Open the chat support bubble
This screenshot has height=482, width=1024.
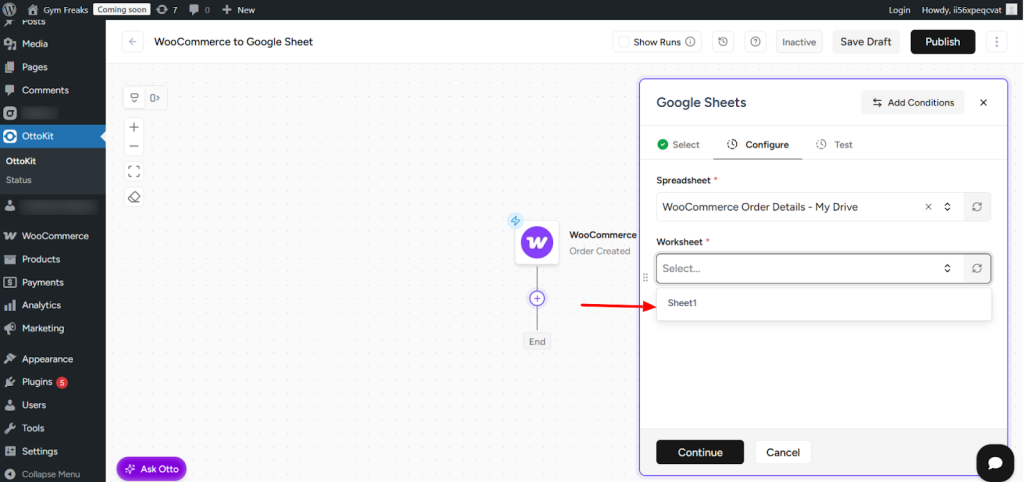click(x=995, y=462)
